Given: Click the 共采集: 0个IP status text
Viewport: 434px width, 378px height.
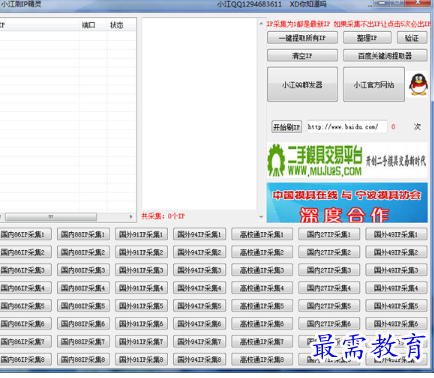Looking at the screenshot, I should [x=163, y=216].
